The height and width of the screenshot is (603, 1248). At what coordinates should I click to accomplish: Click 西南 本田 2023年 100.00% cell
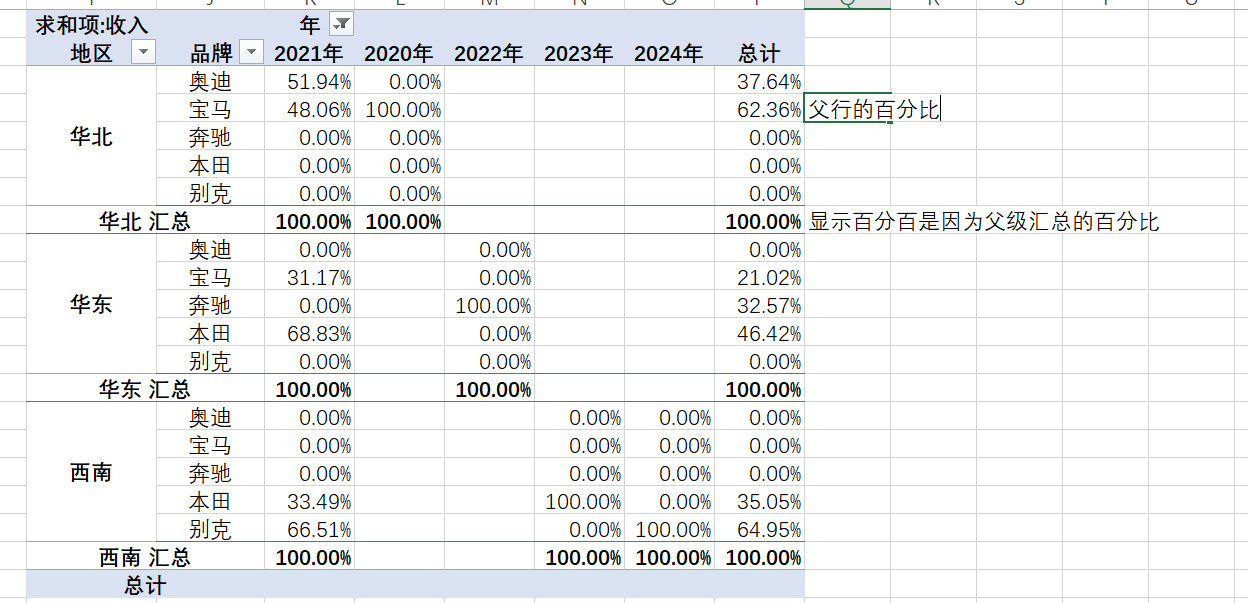tap(579, 501)
